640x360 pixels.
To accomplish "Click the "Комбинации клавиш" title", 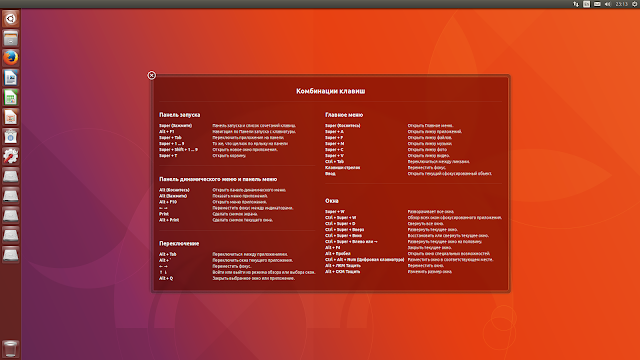I will (x=331, y=91).
